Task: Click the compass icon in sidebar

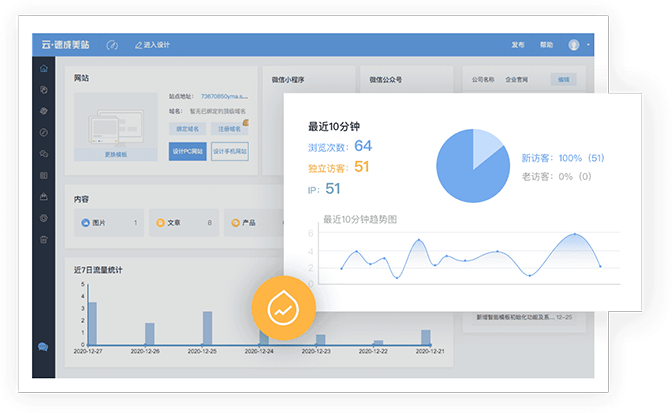Action: pyautogui.click(x=43, y=132)
